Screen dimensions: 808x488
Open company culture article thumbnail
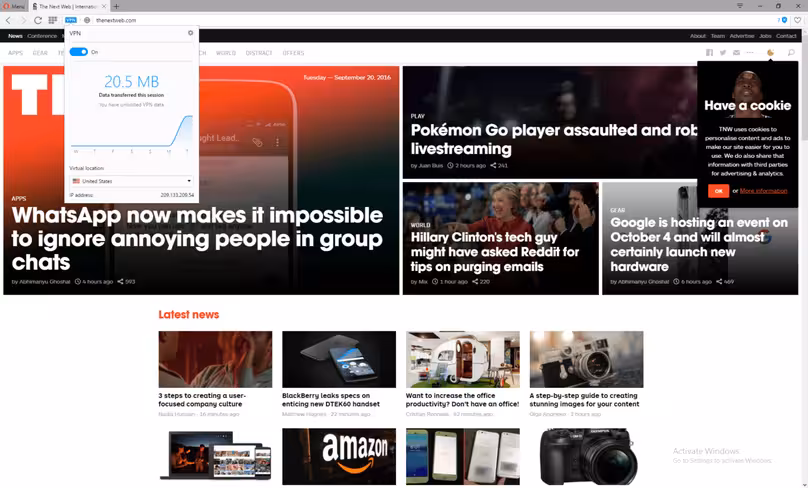pos(215,359)
